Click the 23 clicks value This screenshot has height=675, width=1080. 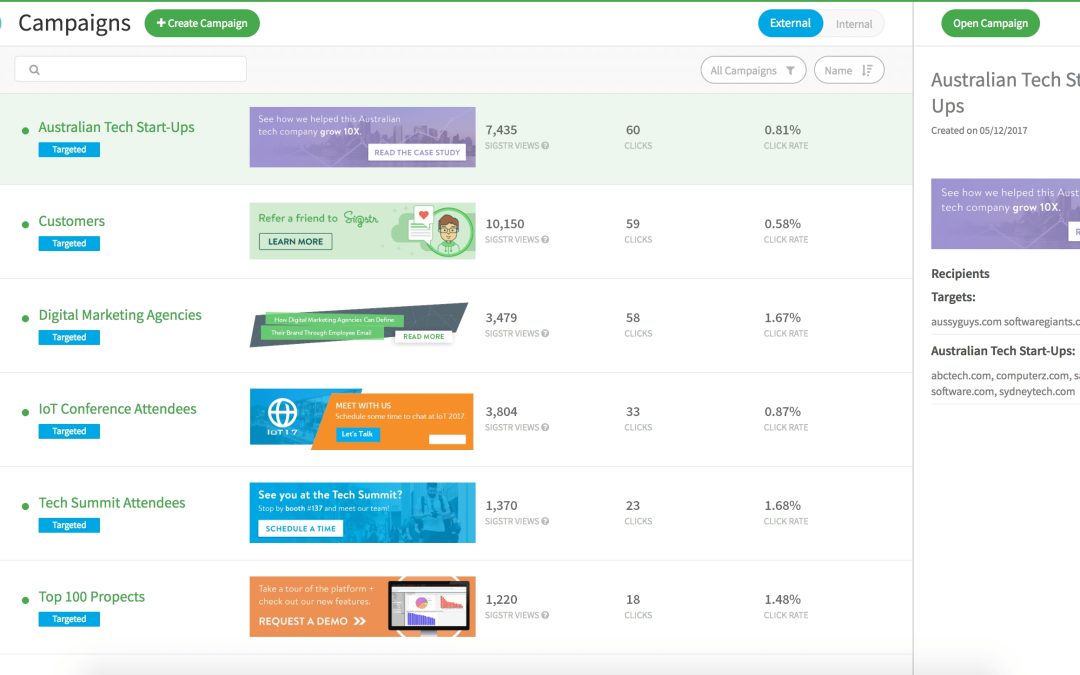coord(633,506)
